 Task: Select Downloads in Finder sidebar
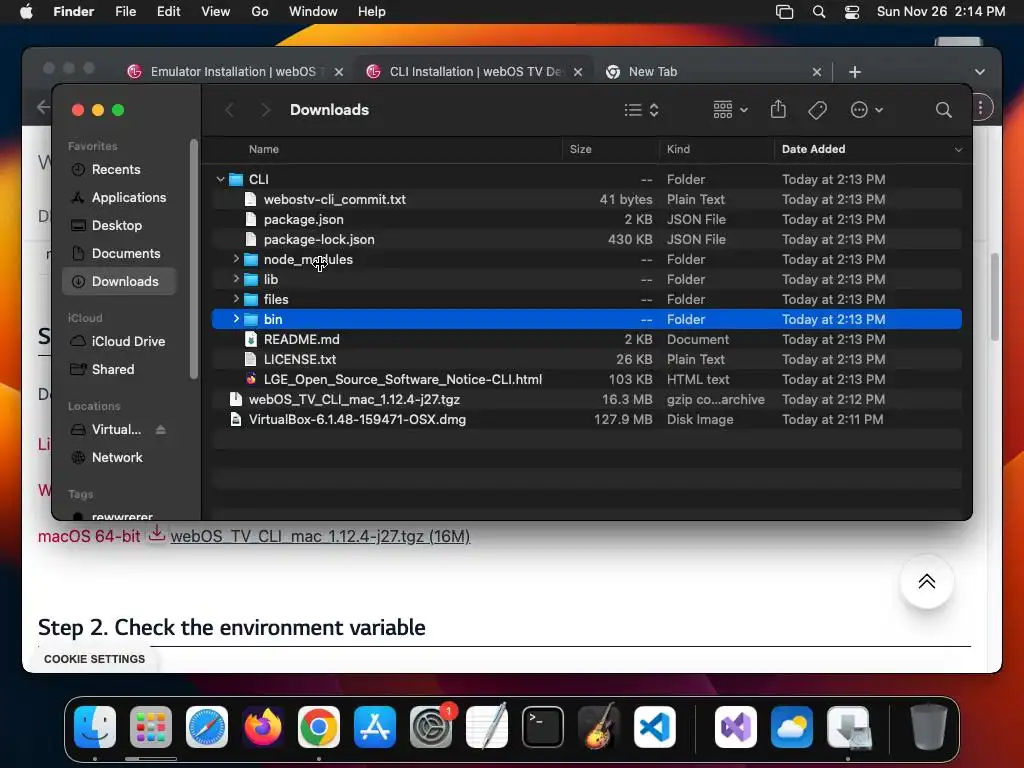(119, 281)
